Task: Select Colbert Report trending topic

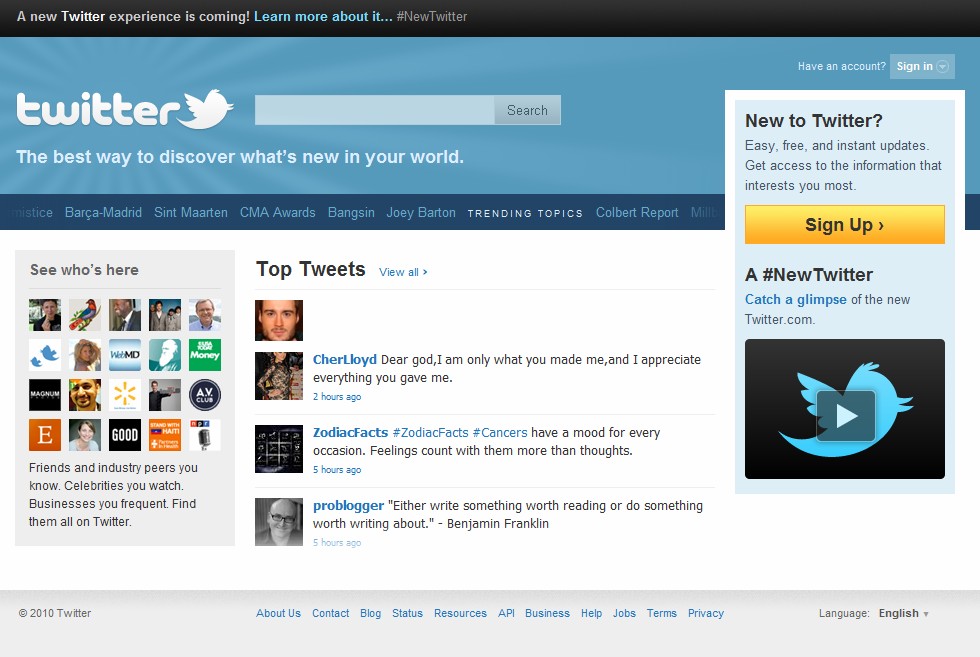Action: tap(637, 213)
